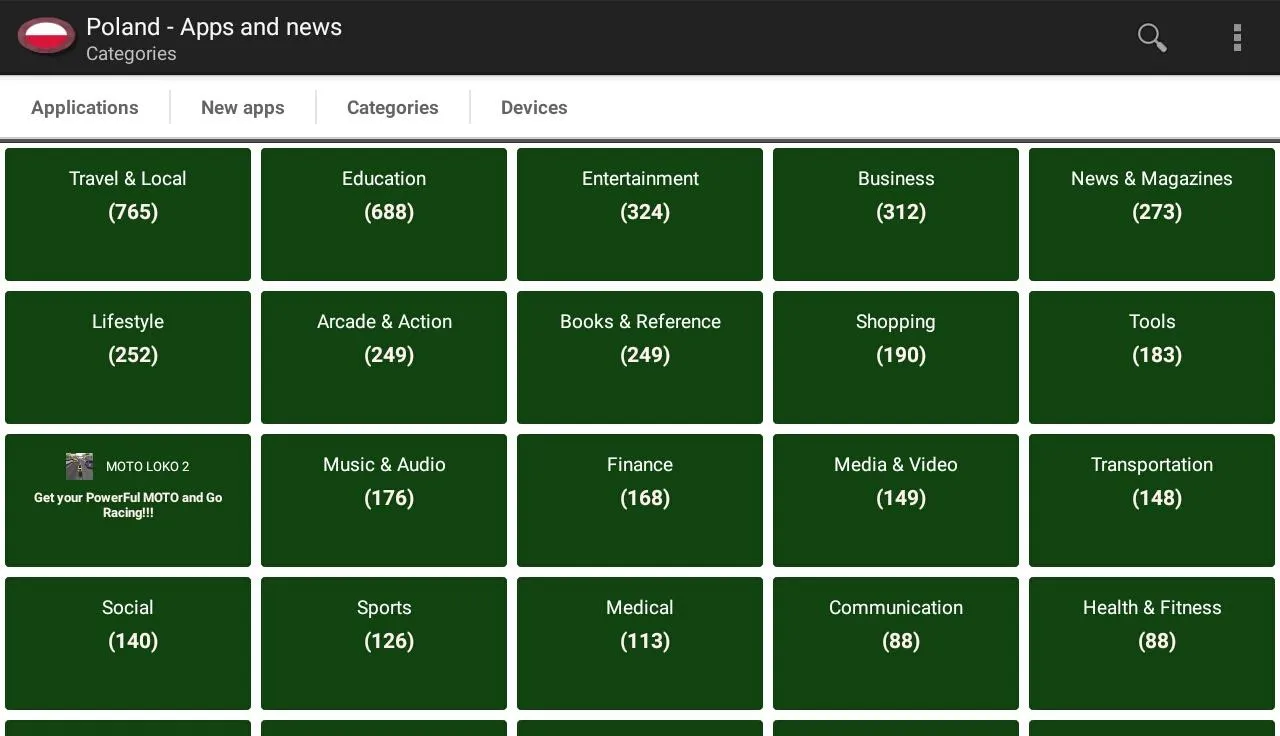Open Arcade & Action category
This screenshot has width=1280, height=736.
(x=384, y=357)
